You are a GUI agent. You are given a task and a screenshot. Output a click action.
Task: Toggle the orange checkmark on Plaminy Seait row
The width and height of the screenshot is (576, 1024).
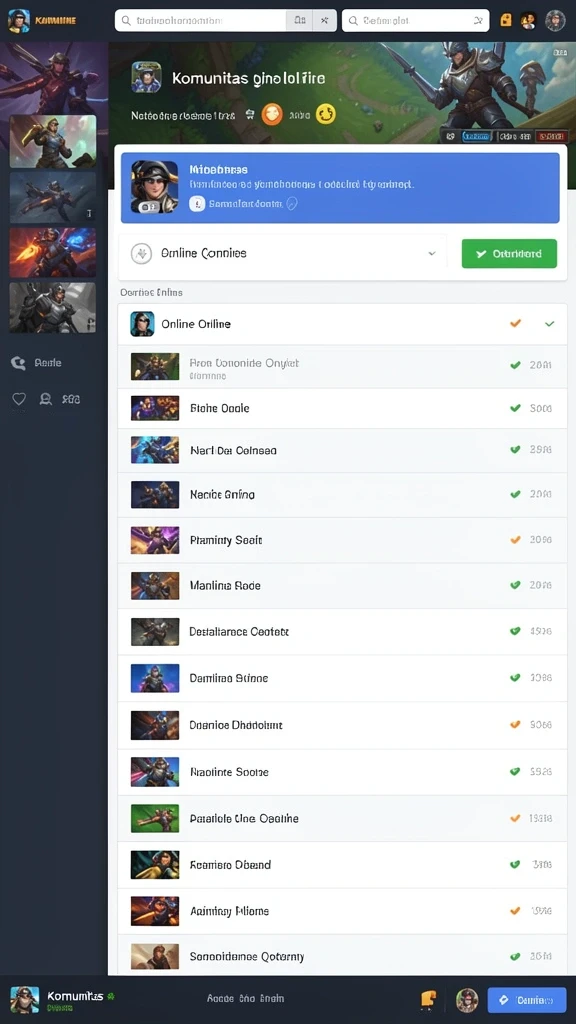515,539
